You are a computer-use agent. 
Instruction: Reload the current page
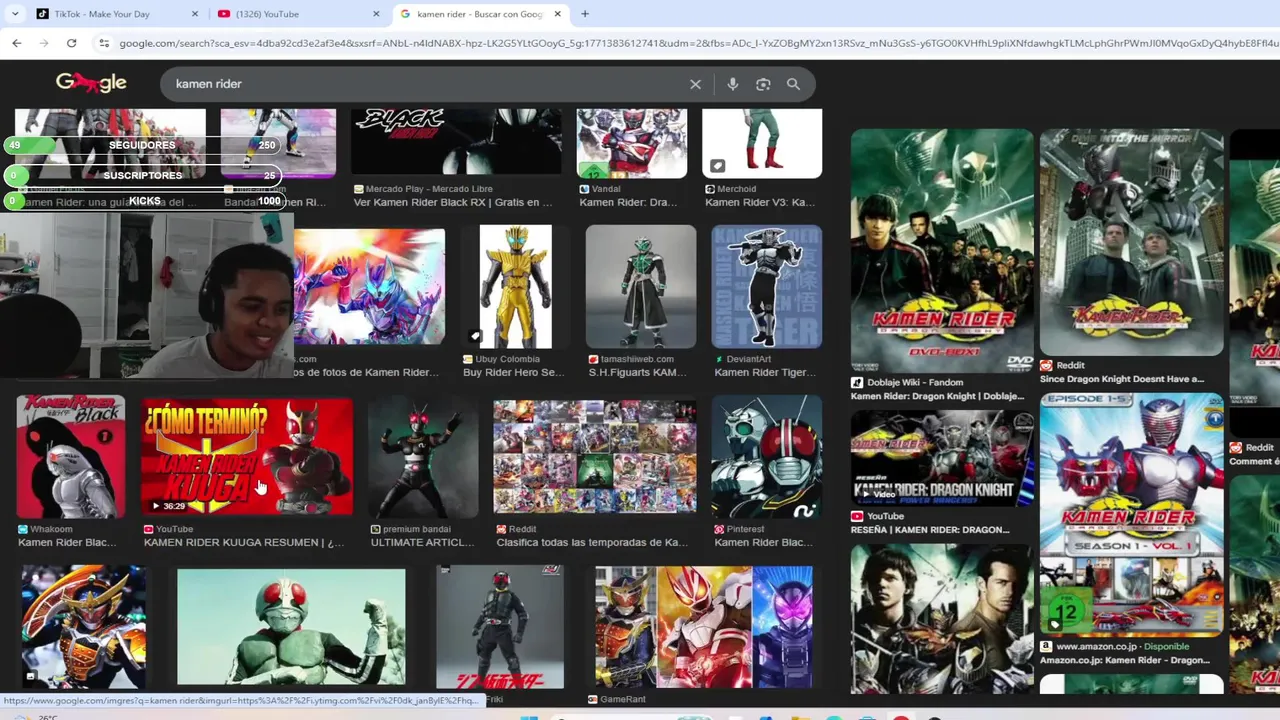(71, 43)
